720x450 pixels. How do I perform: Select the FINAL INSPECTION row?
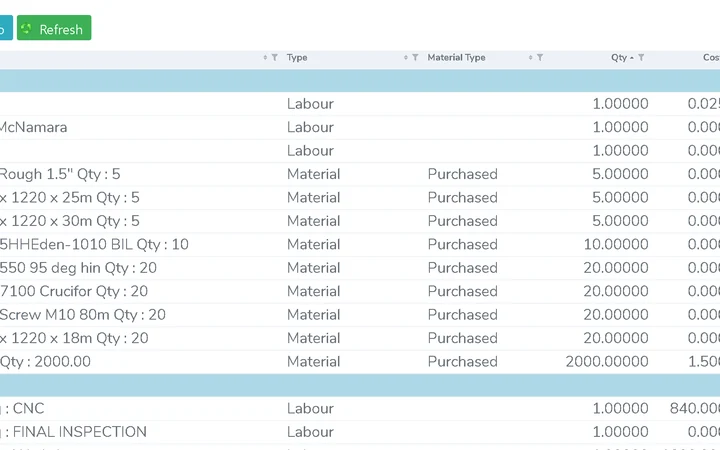pyautogui.click(x=360, y=432)
